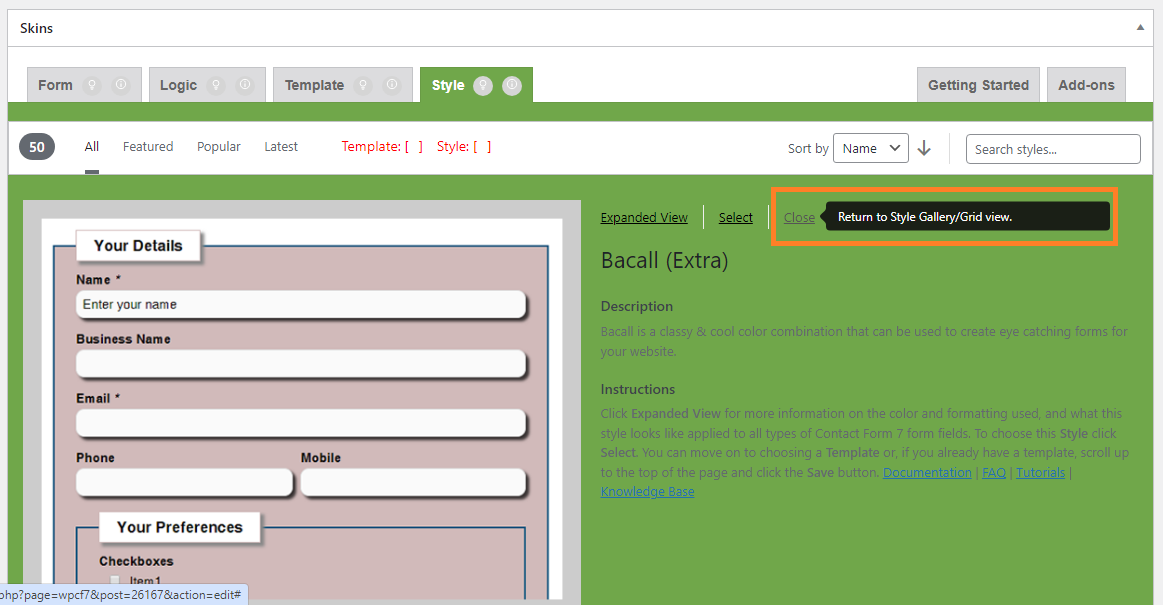Click the info icon on Template tab
1163x605 pixels.
coord(392,86)
